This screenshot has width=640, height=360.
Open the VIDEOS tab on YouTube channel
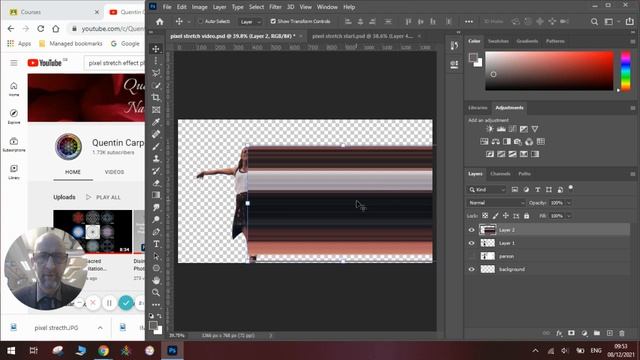(114, 172)
